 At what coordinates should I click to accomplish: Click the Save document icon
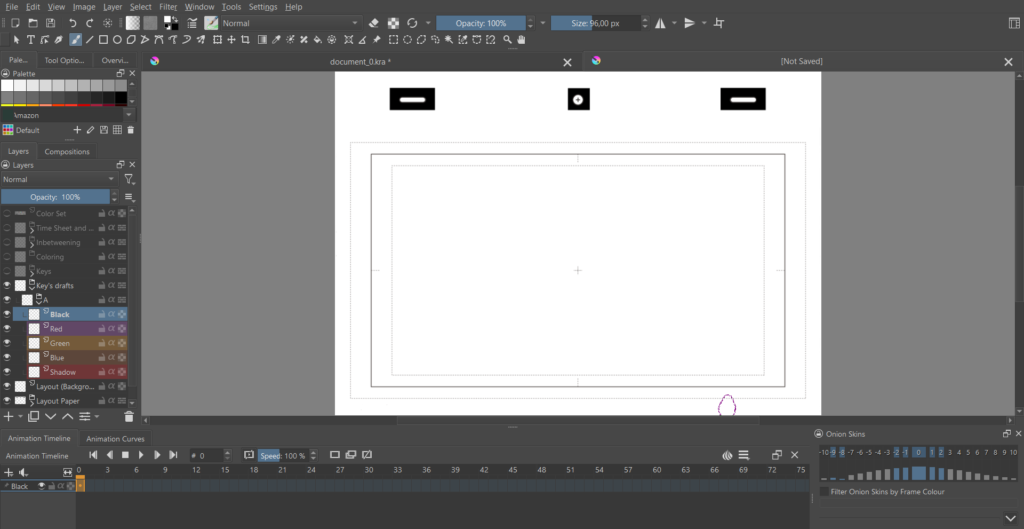(49, 22)
